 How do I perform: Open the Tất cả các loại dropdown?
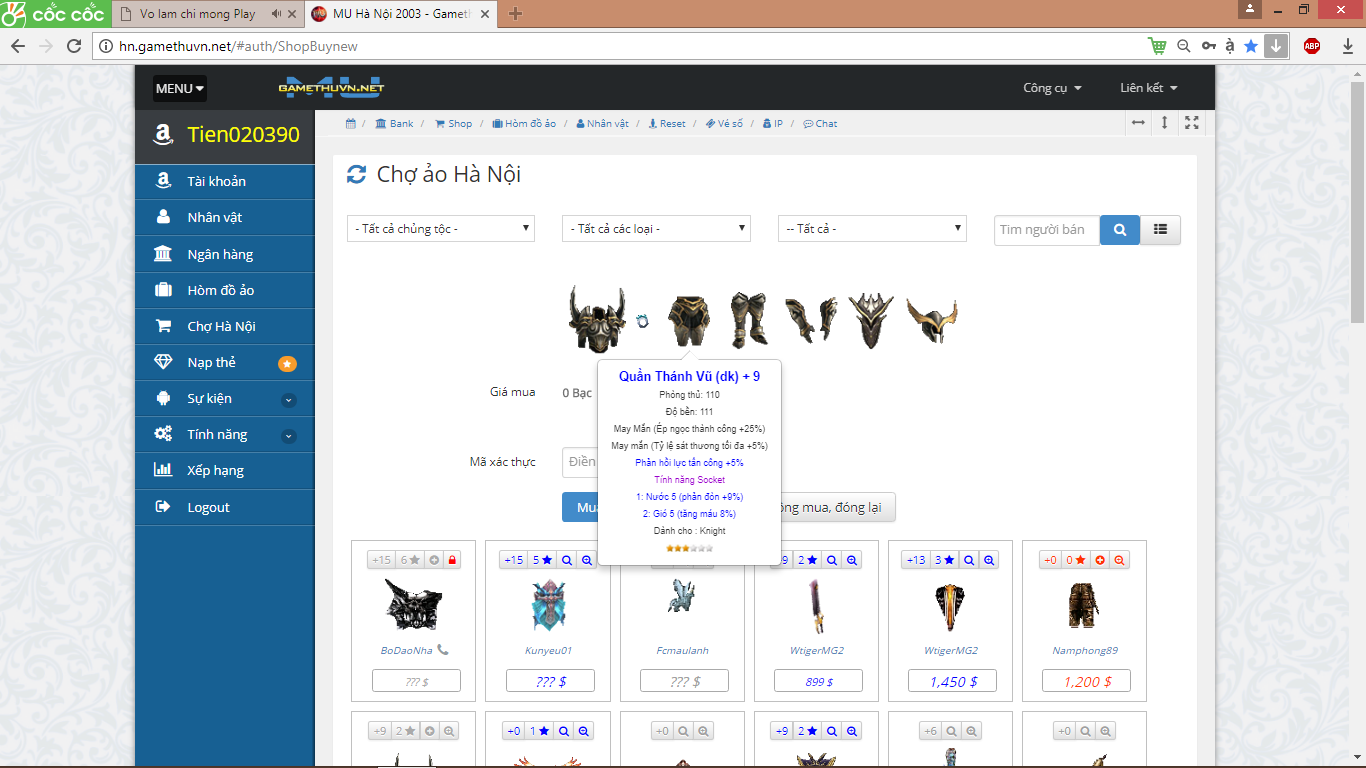tap(656, 229)
